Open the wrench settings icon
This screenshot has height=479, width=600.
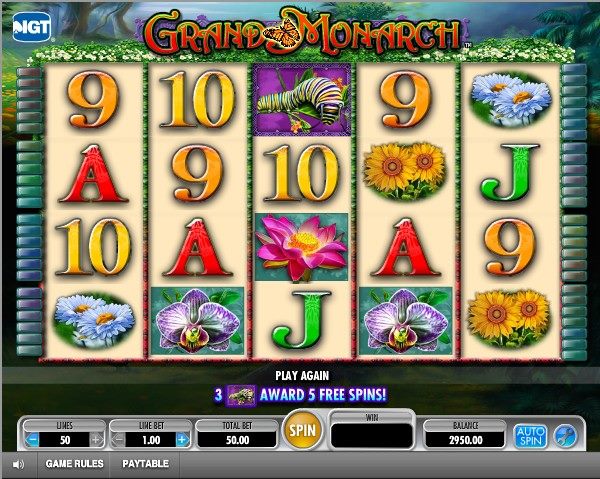(x=565, y=435)
